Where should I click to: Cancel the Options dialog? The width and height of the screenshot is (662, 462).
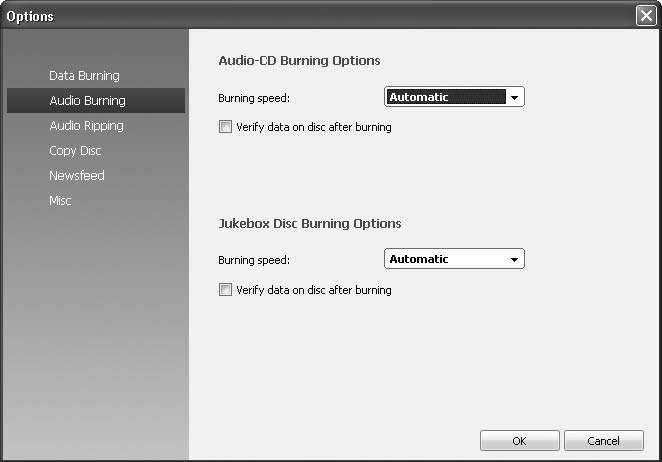pos(603,441)
